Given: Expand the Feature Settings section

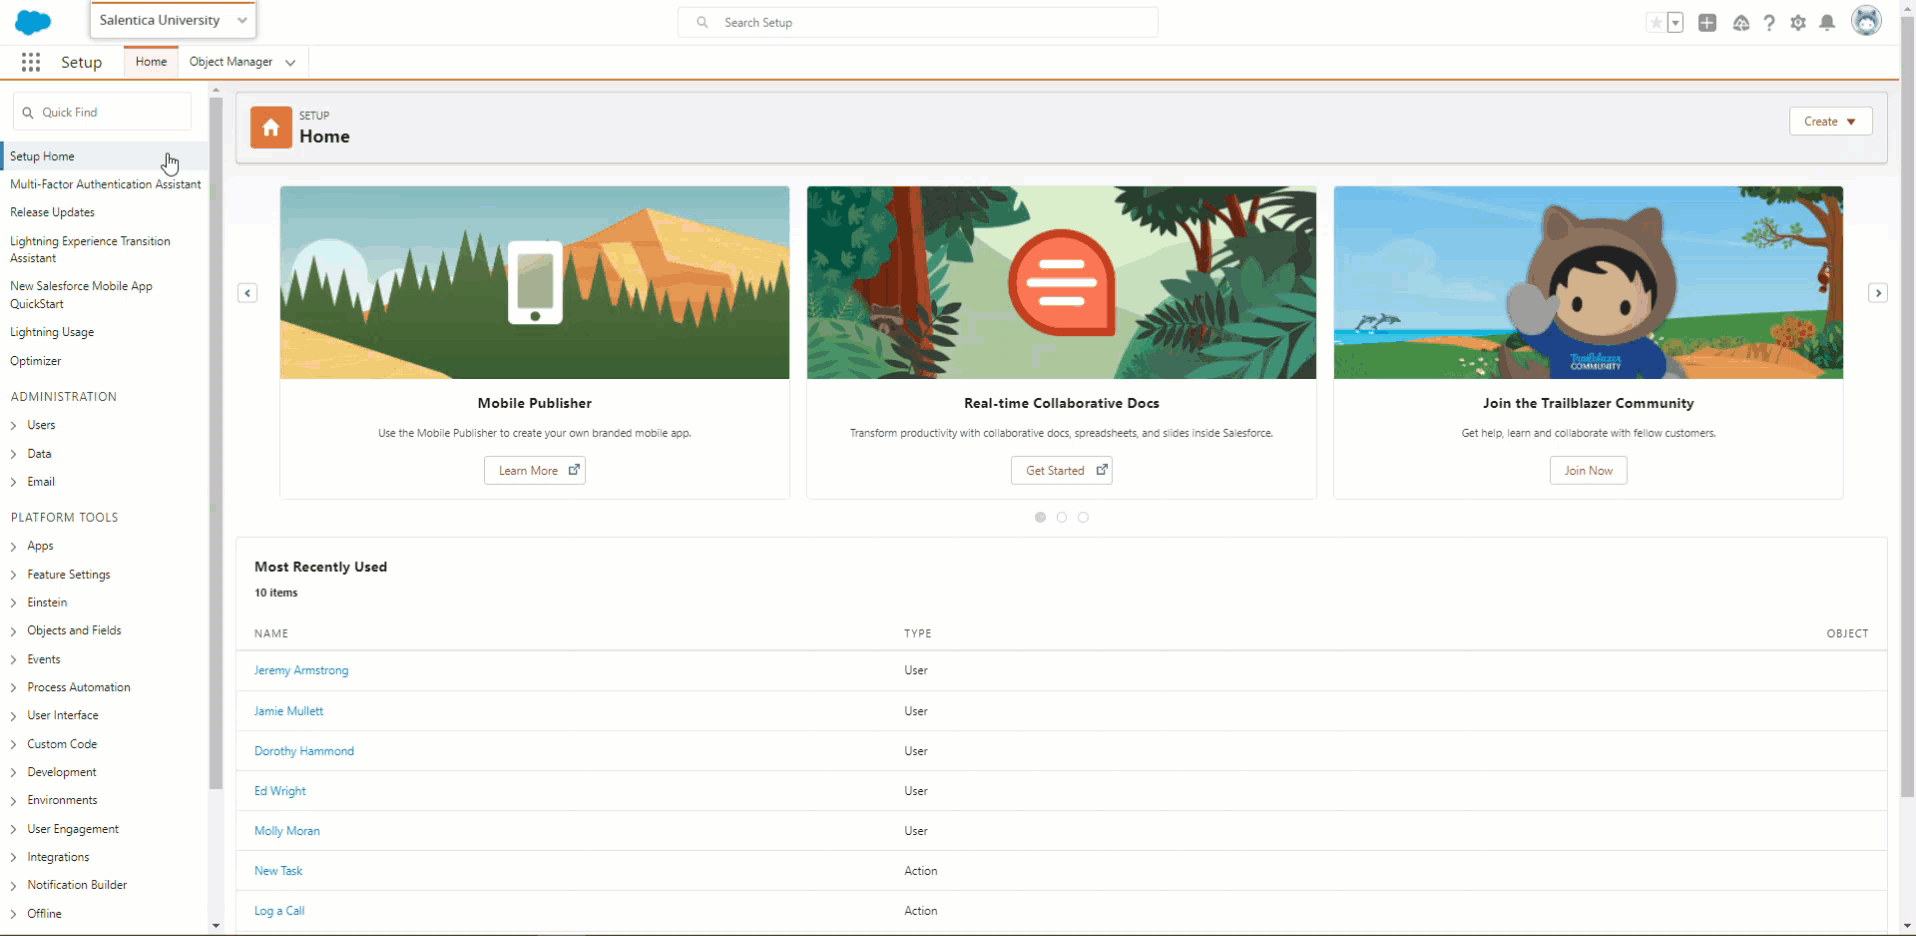Looking at the screenshot, I should click(13, 575).
